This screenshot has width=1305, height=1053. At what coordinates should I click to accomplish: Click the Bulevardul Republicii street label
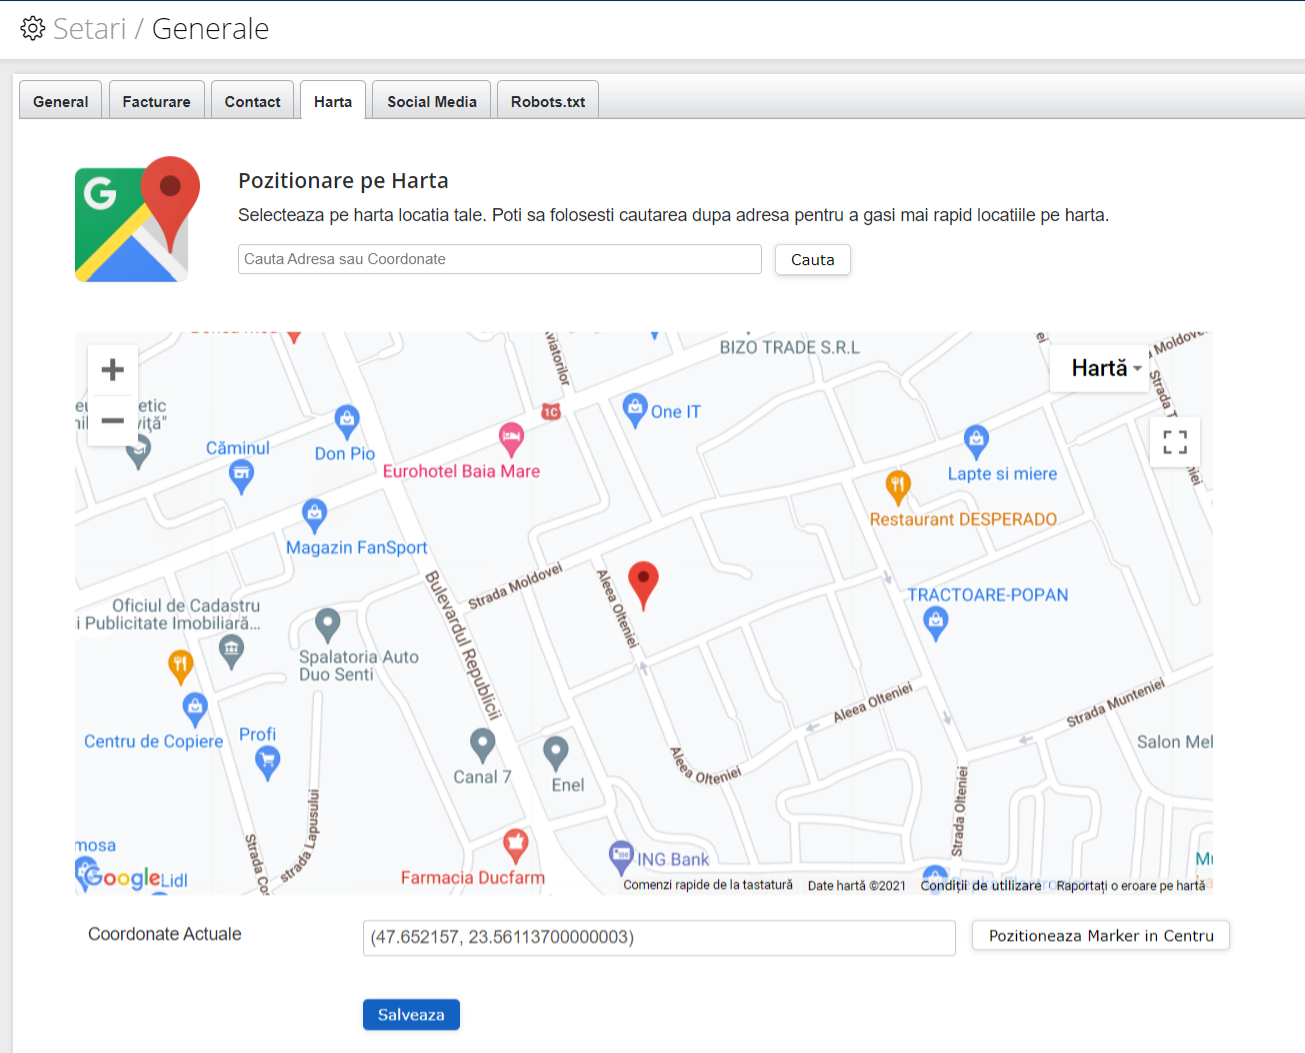[x=462, y=645]
